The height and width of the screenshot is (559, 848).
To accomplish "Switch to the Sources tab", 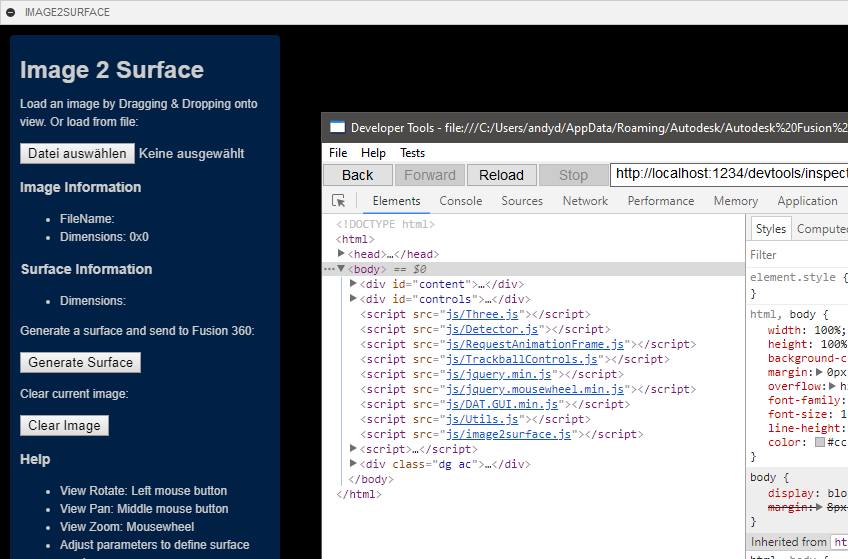I will [522, 201].
